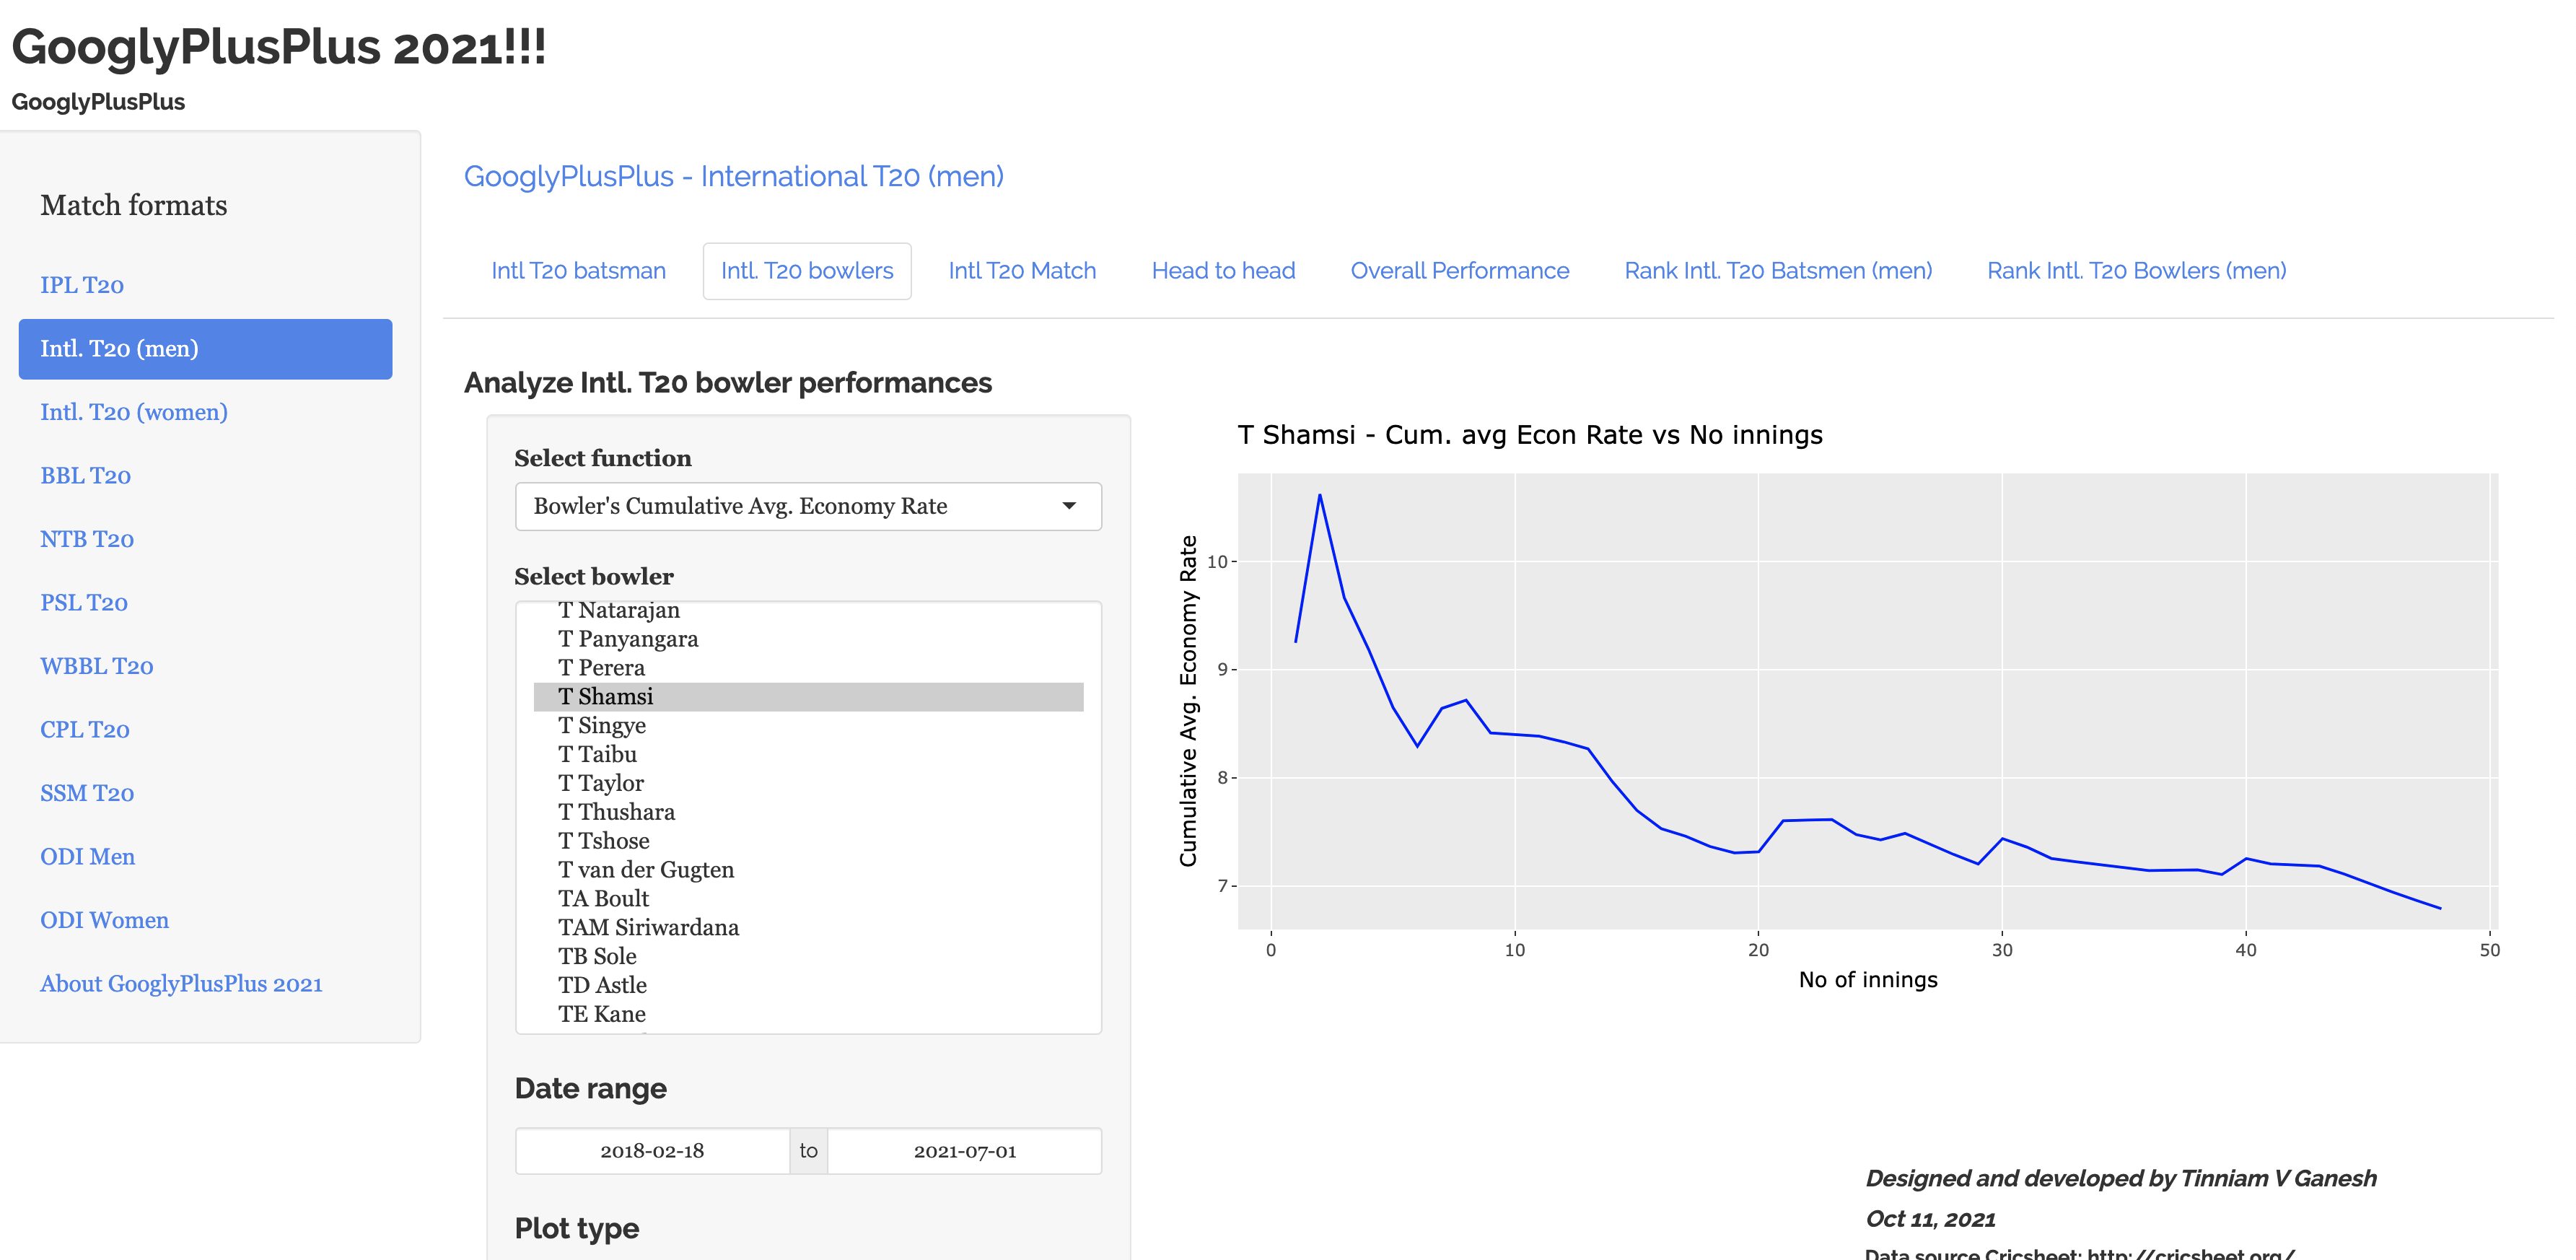This screenshot has width=2576, height=1260.
Task: Switch to Intl T20 batsman tab
Action: coord(578,271)
